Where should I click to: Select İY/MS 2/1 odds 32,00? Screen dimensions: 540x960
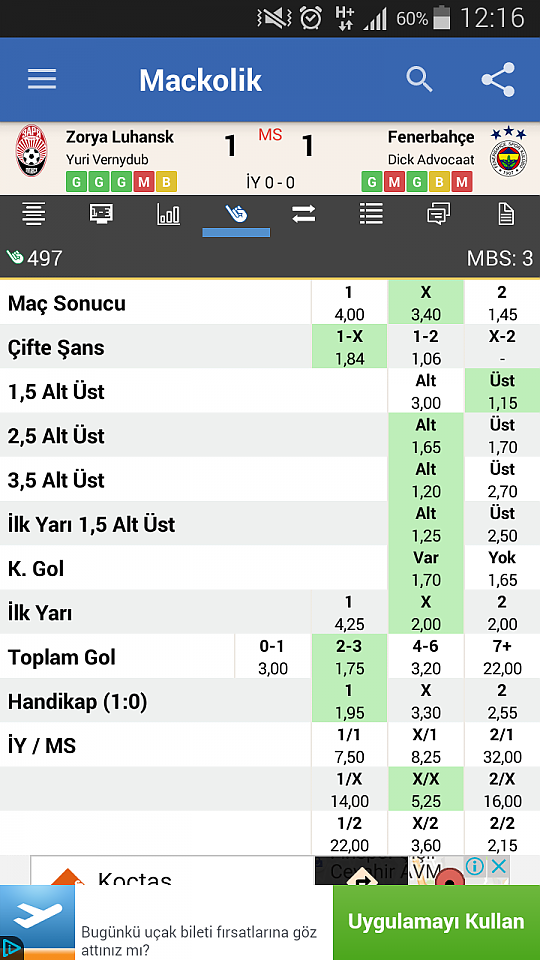pos(503,744)
